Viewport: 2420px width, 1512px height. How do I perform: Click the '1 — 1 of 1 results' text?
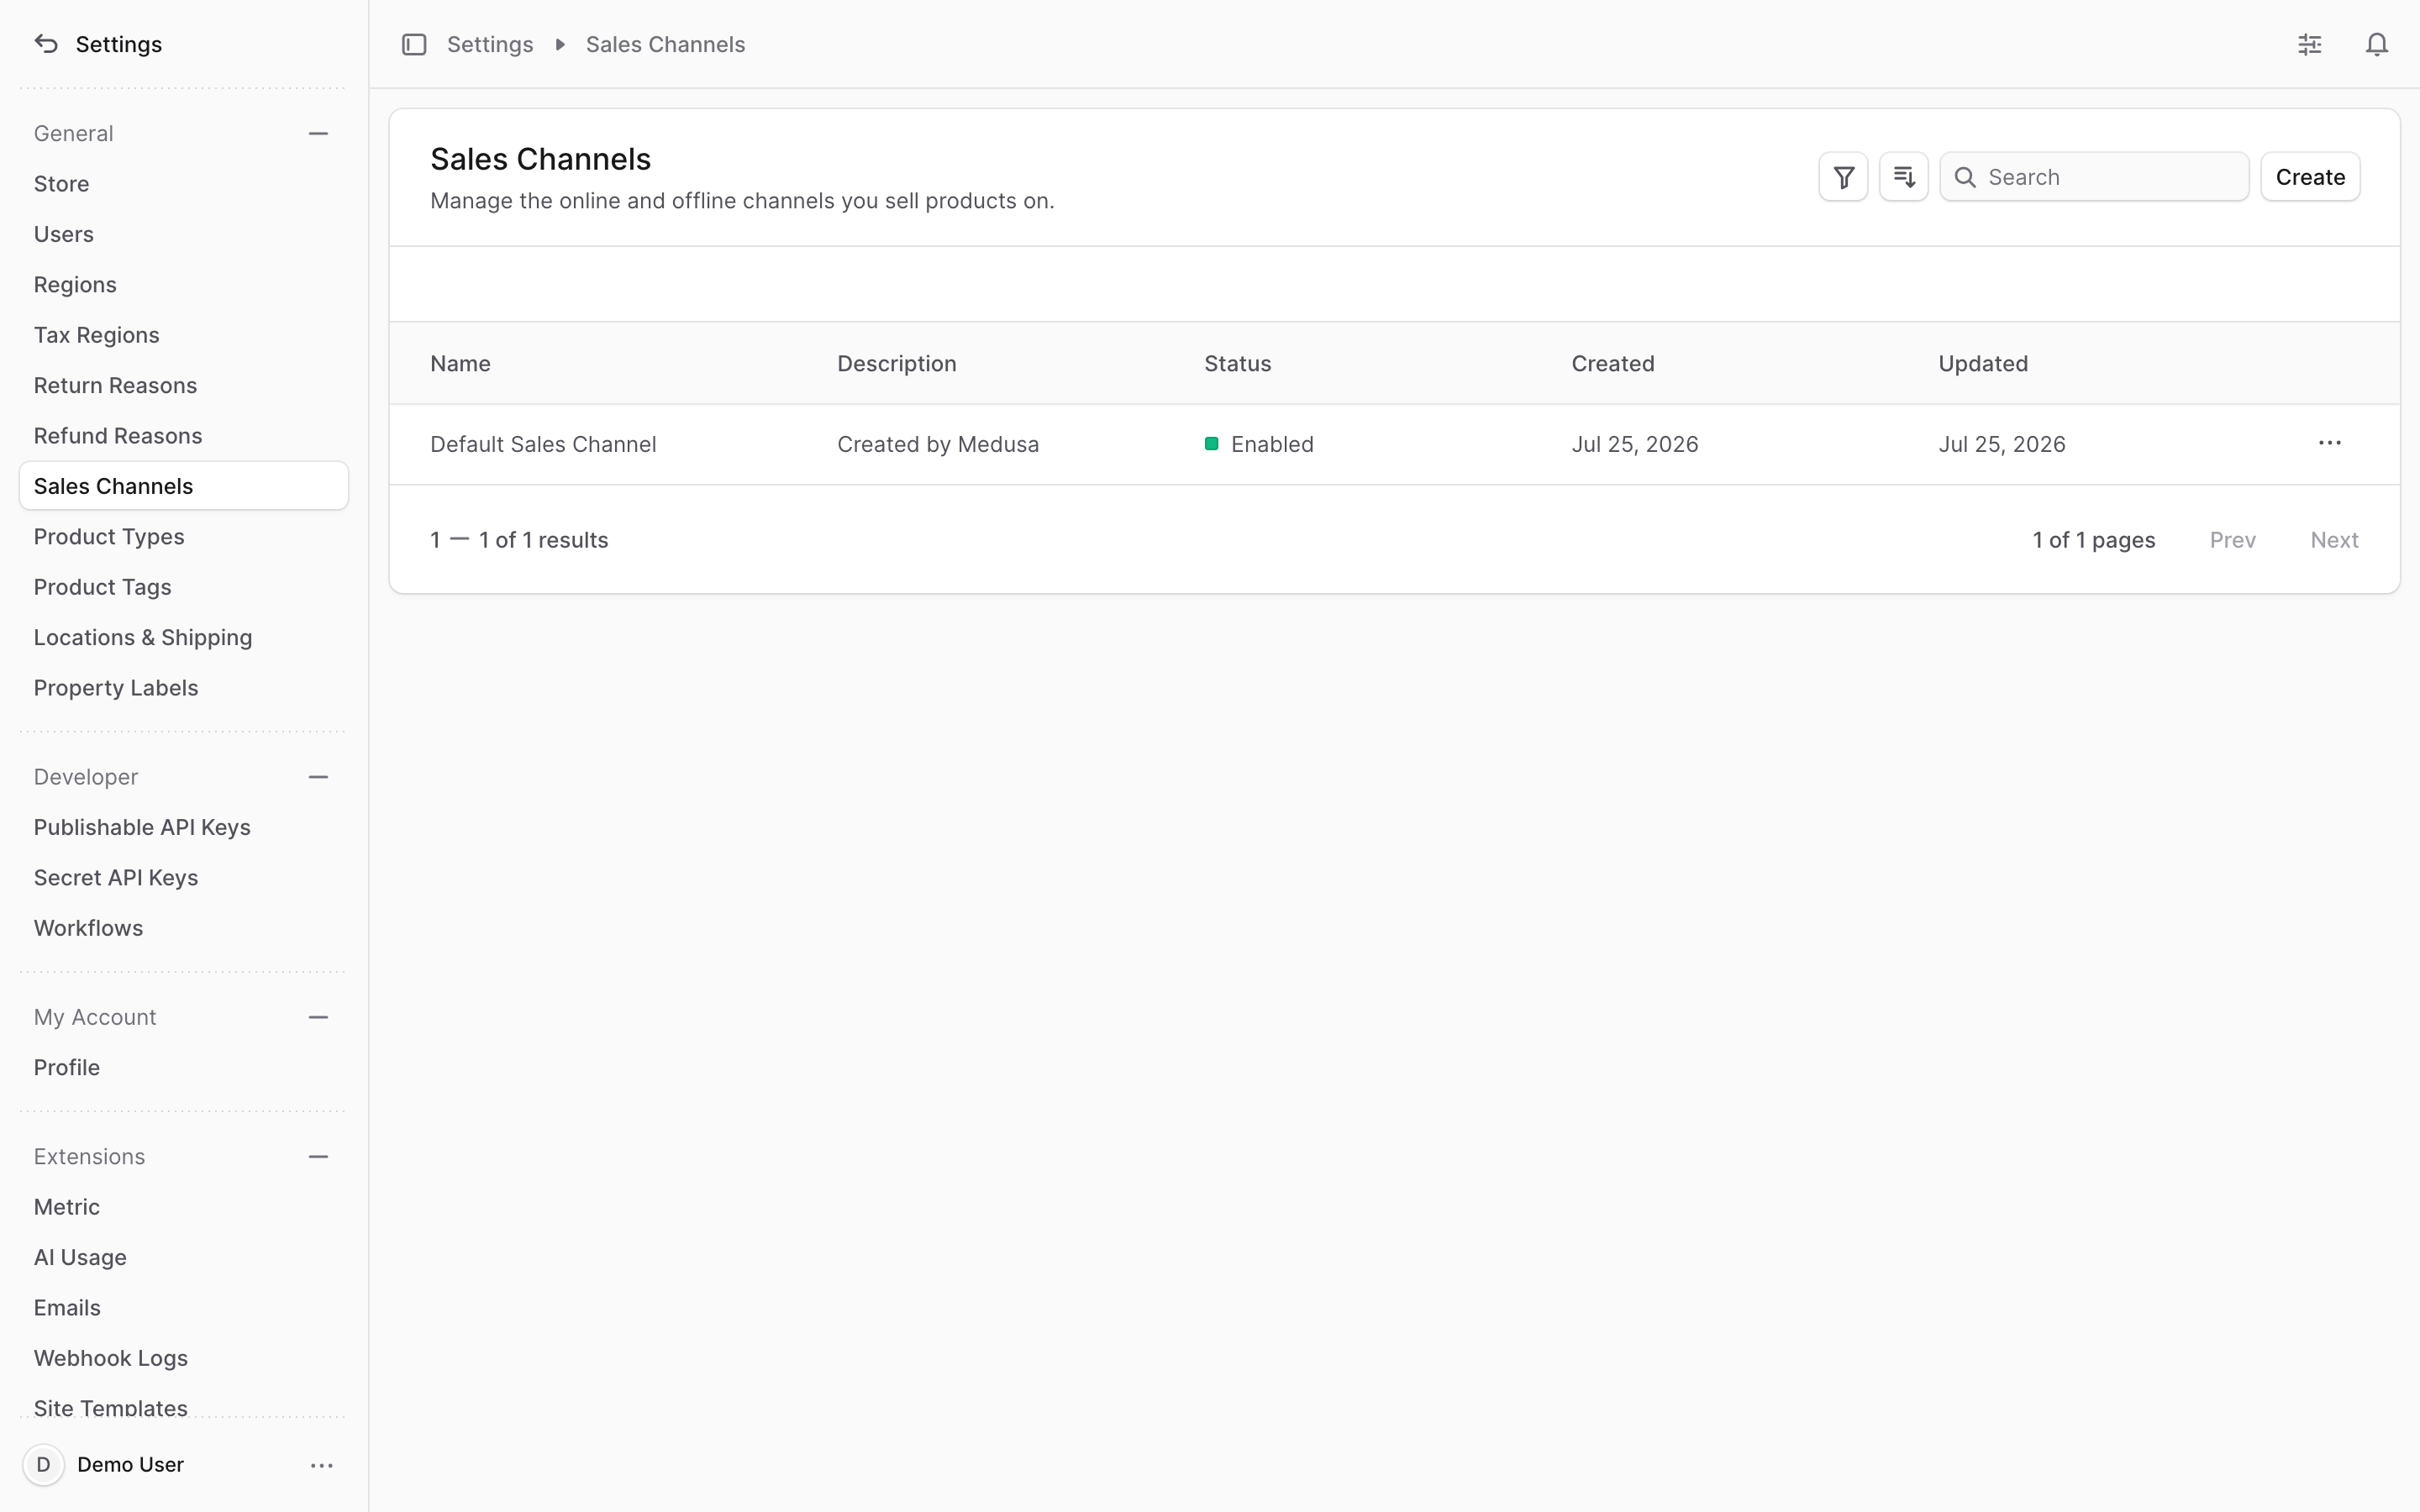(519, 540)
